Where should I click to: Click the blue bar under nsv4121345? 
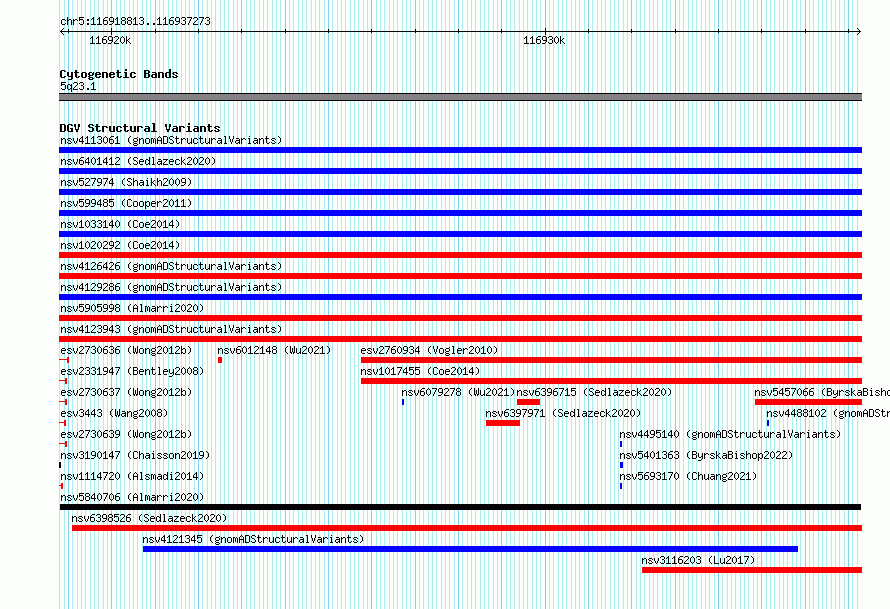(x=471, y=549)
